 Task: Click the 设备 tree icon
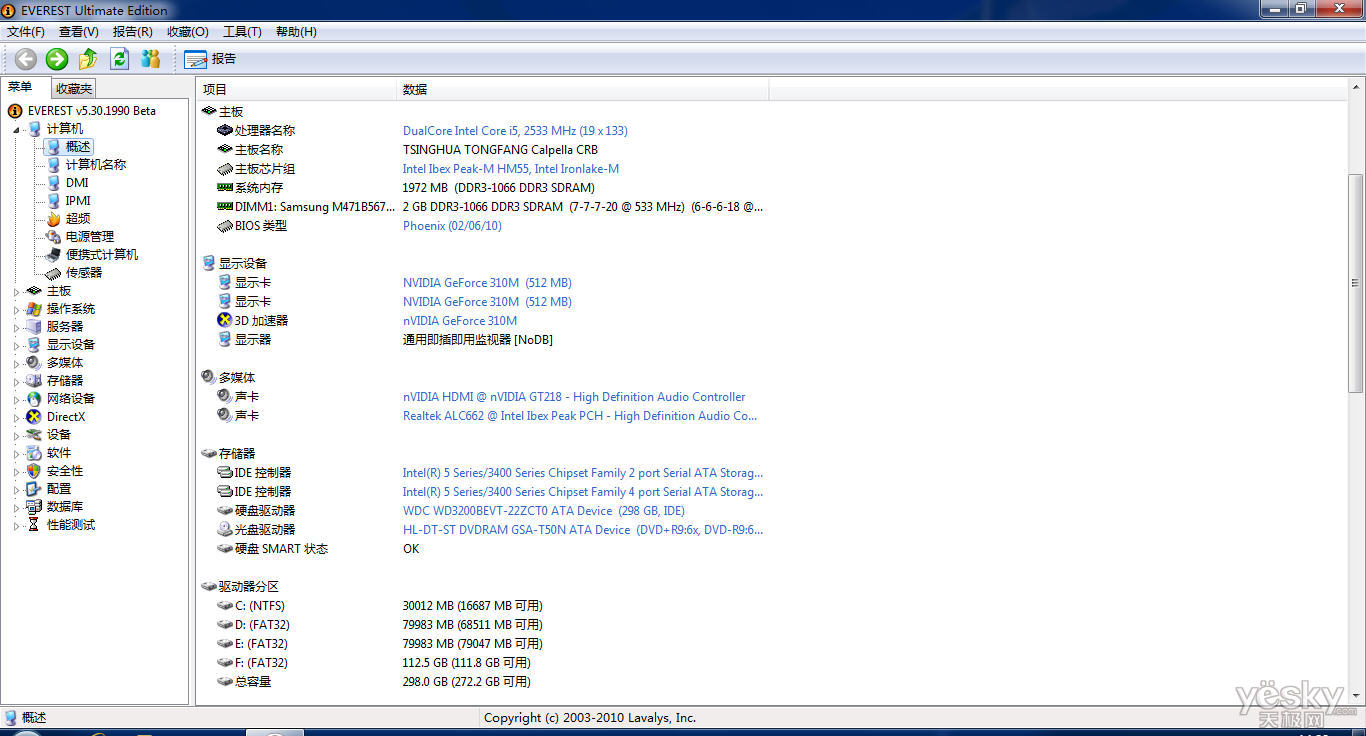(x=34, y=435)
